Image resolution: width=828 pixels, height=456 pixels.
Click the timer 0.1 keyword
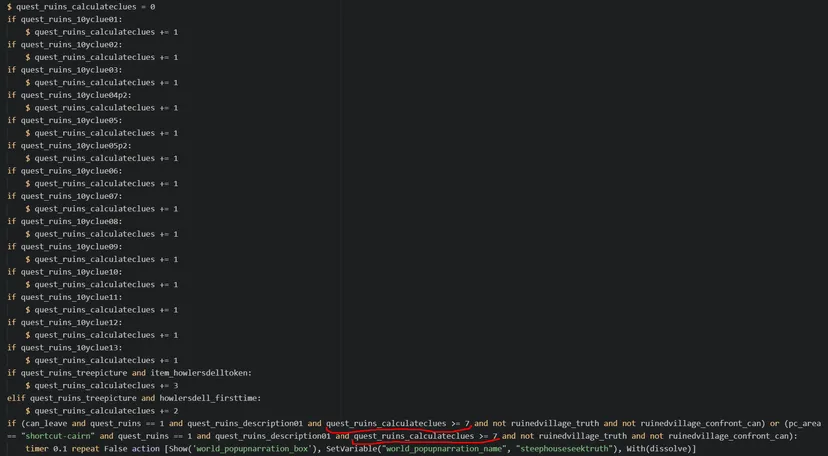[48, 449]
